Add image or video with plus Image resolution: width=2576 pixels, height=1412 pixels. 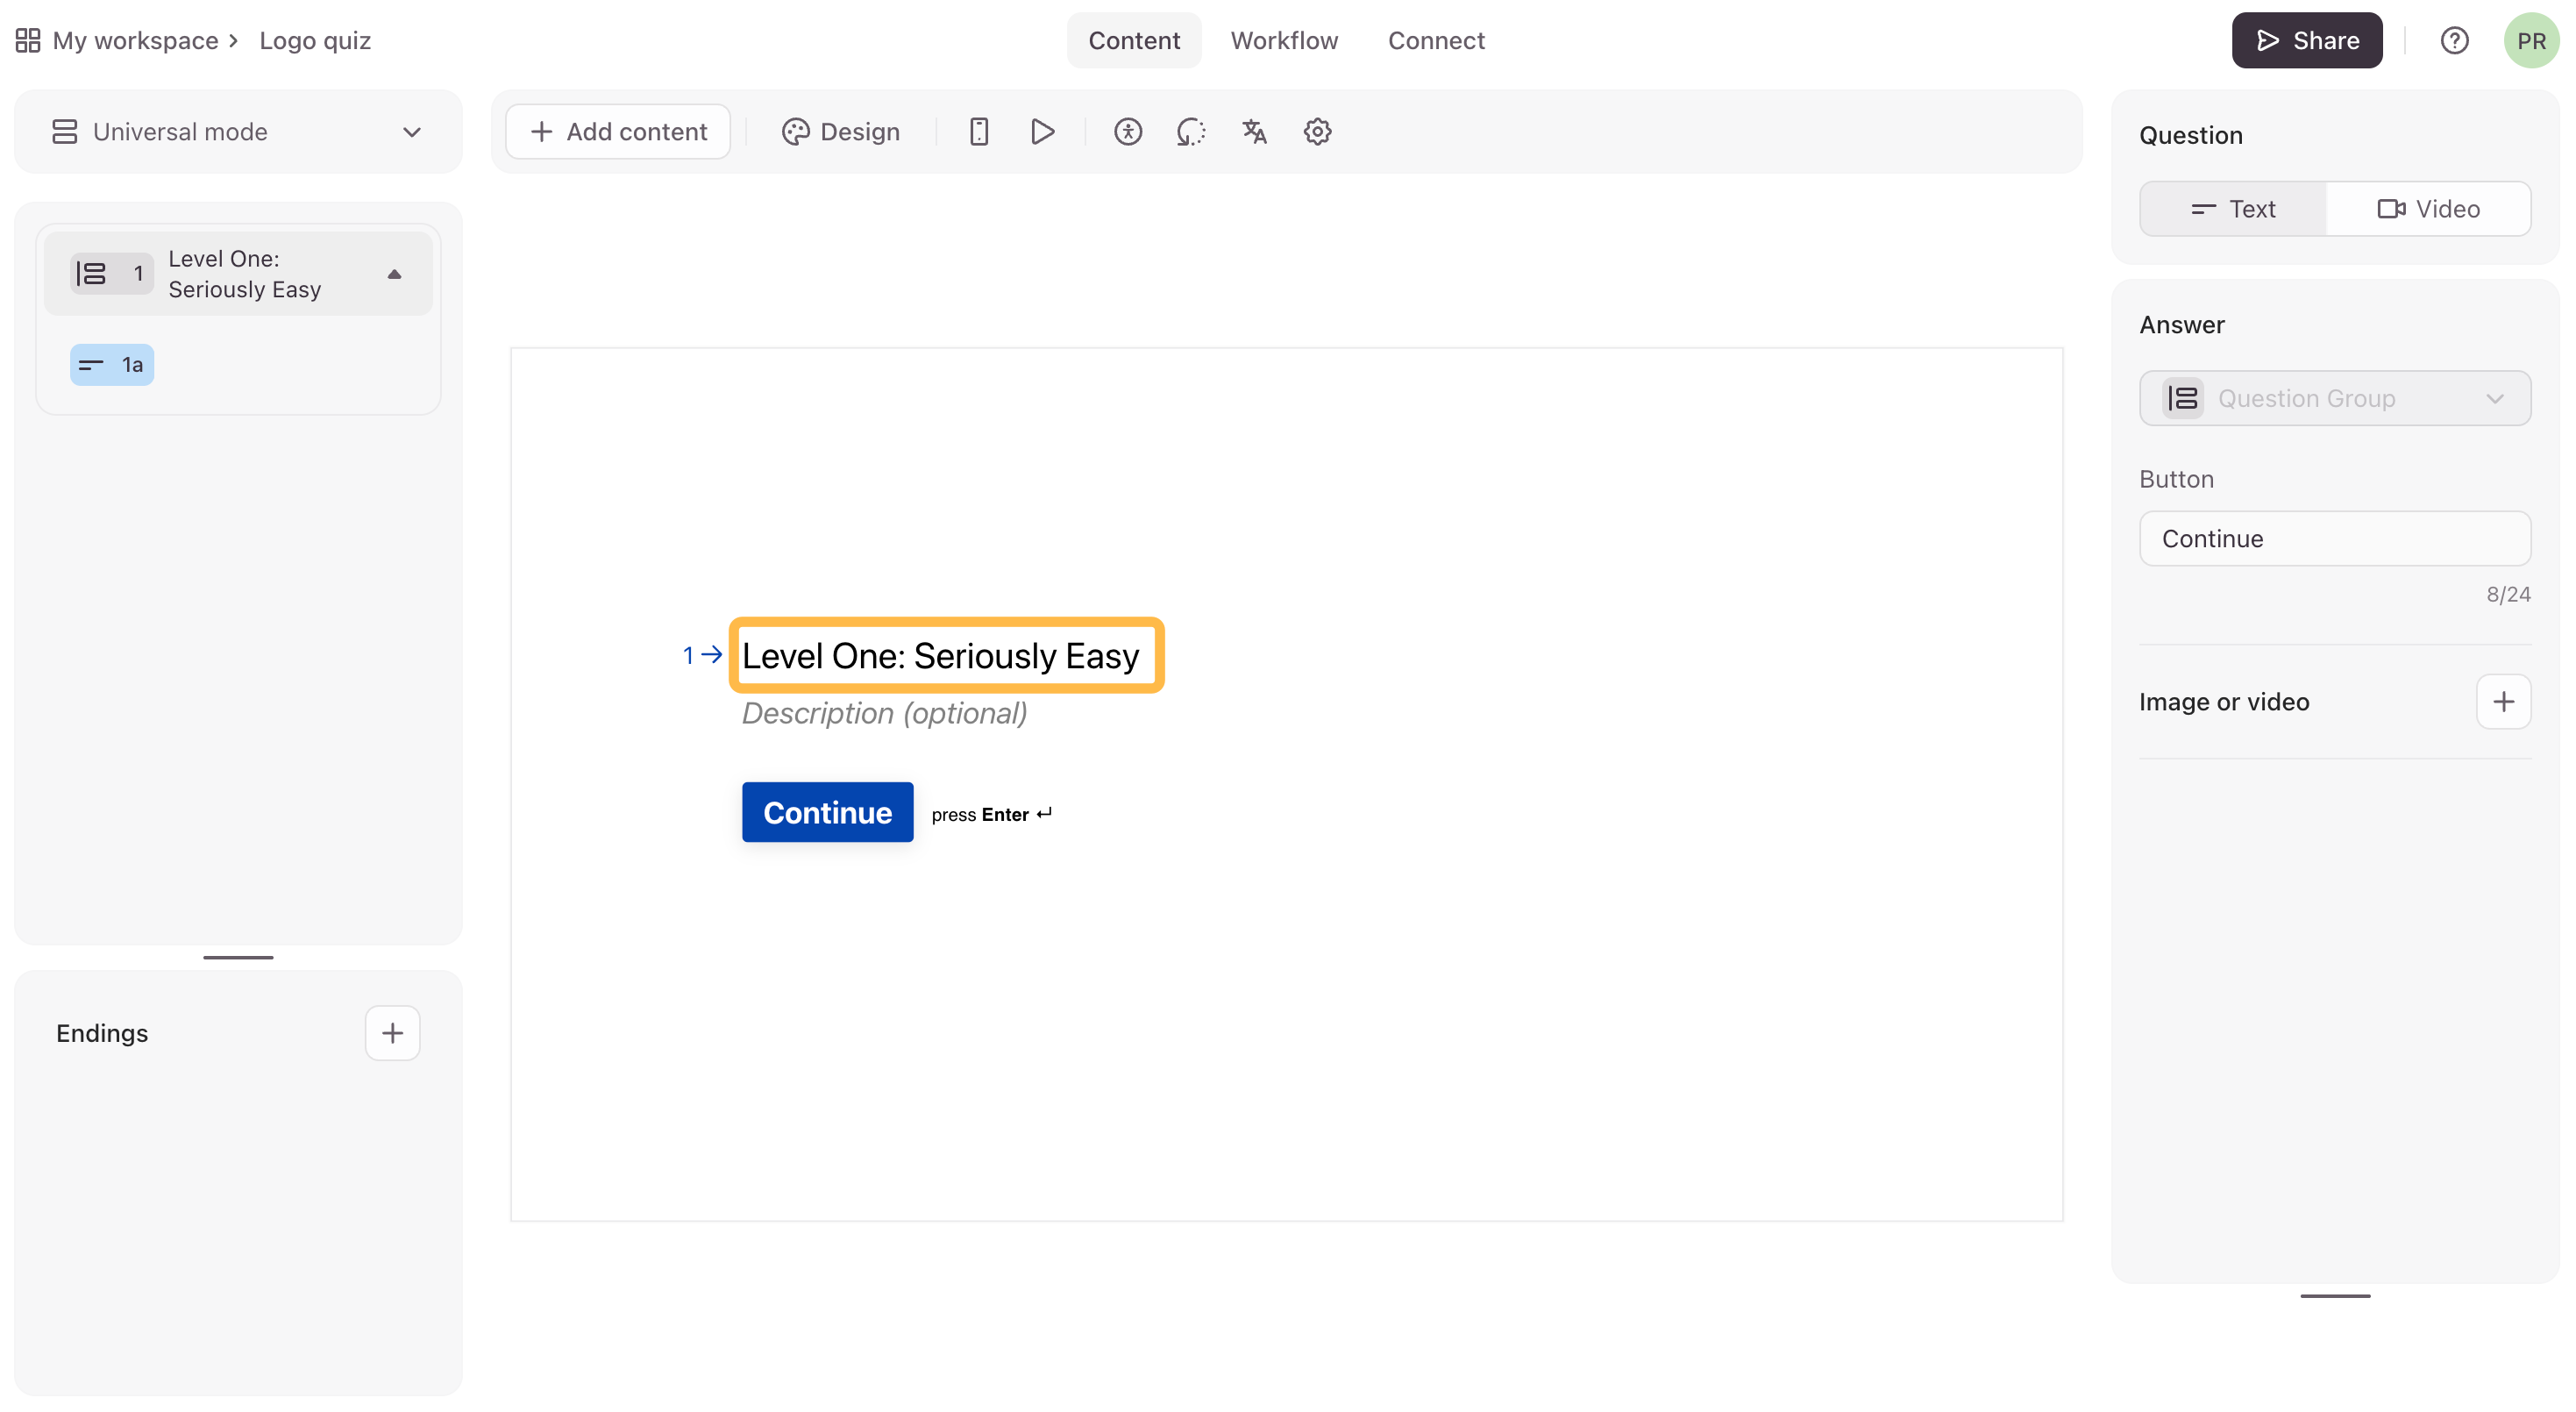click(2503, 702)
